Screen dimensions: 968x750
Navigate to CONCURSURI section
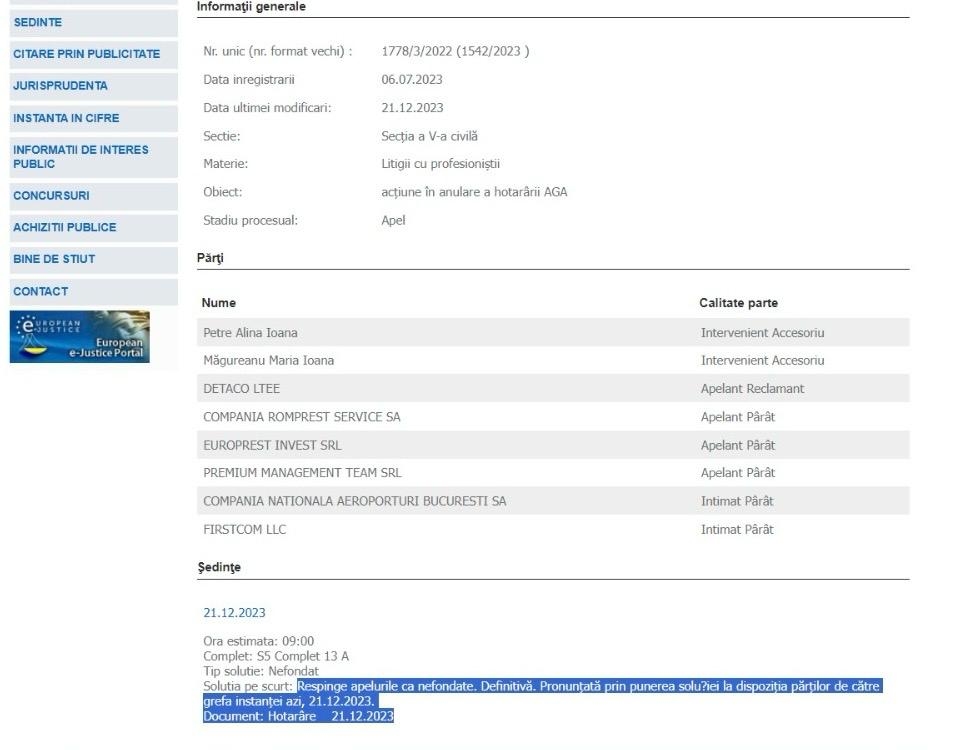(x=51, y=196)
